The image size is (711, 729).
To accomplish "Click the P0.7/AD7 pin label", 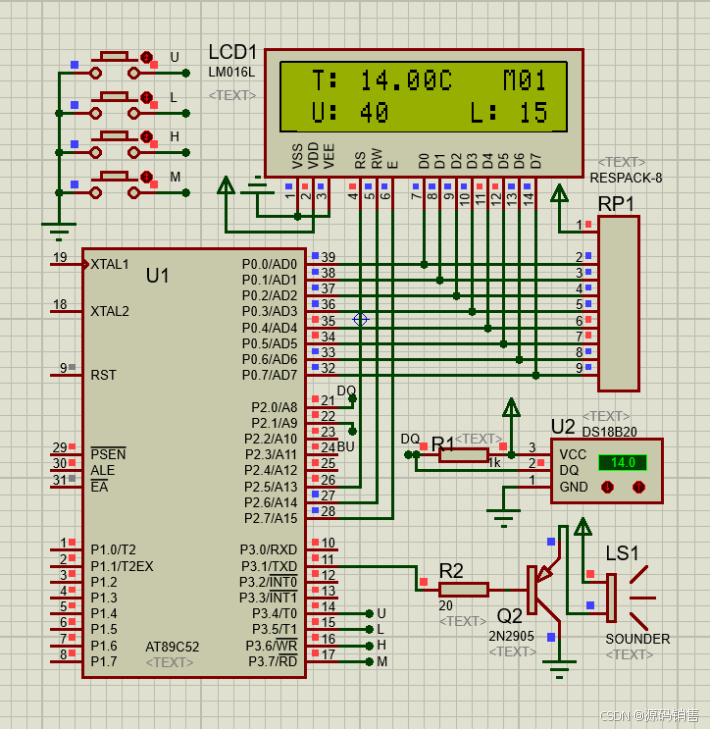I will (x=269, y=375).
